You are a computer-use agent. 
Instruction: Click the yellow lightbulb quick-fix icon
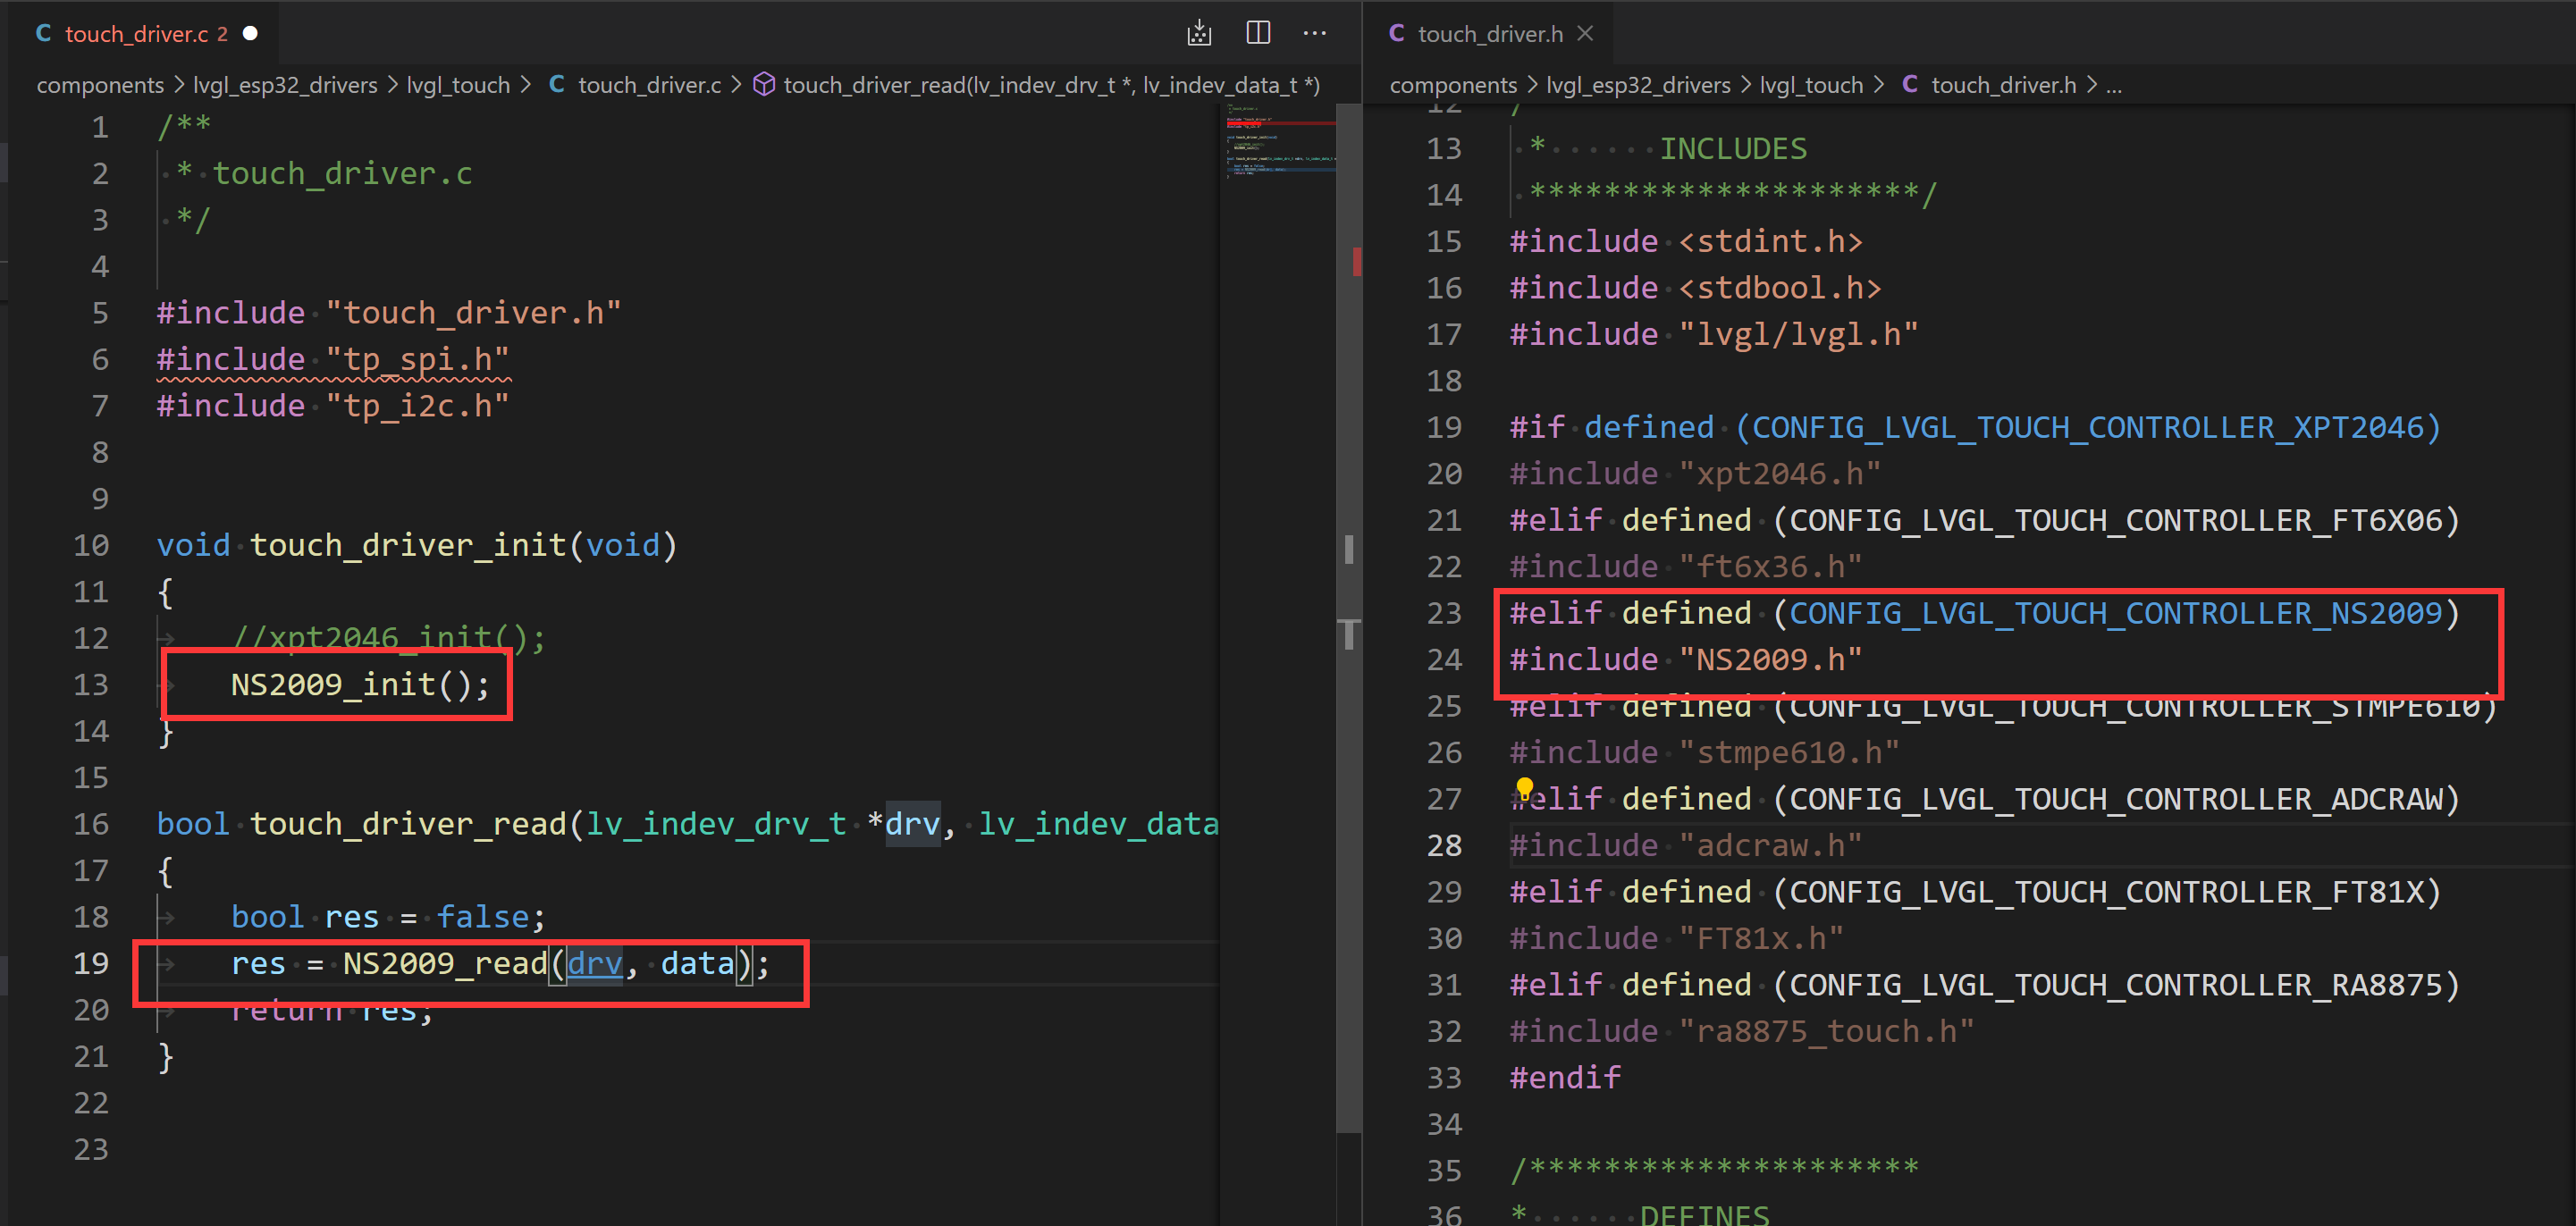(1524, 787)
